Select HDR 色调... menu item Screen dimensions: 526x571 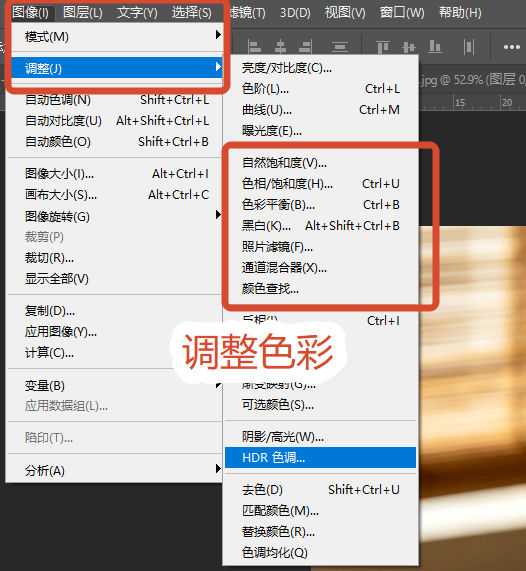pyautogui.click(x=321, y=457)
